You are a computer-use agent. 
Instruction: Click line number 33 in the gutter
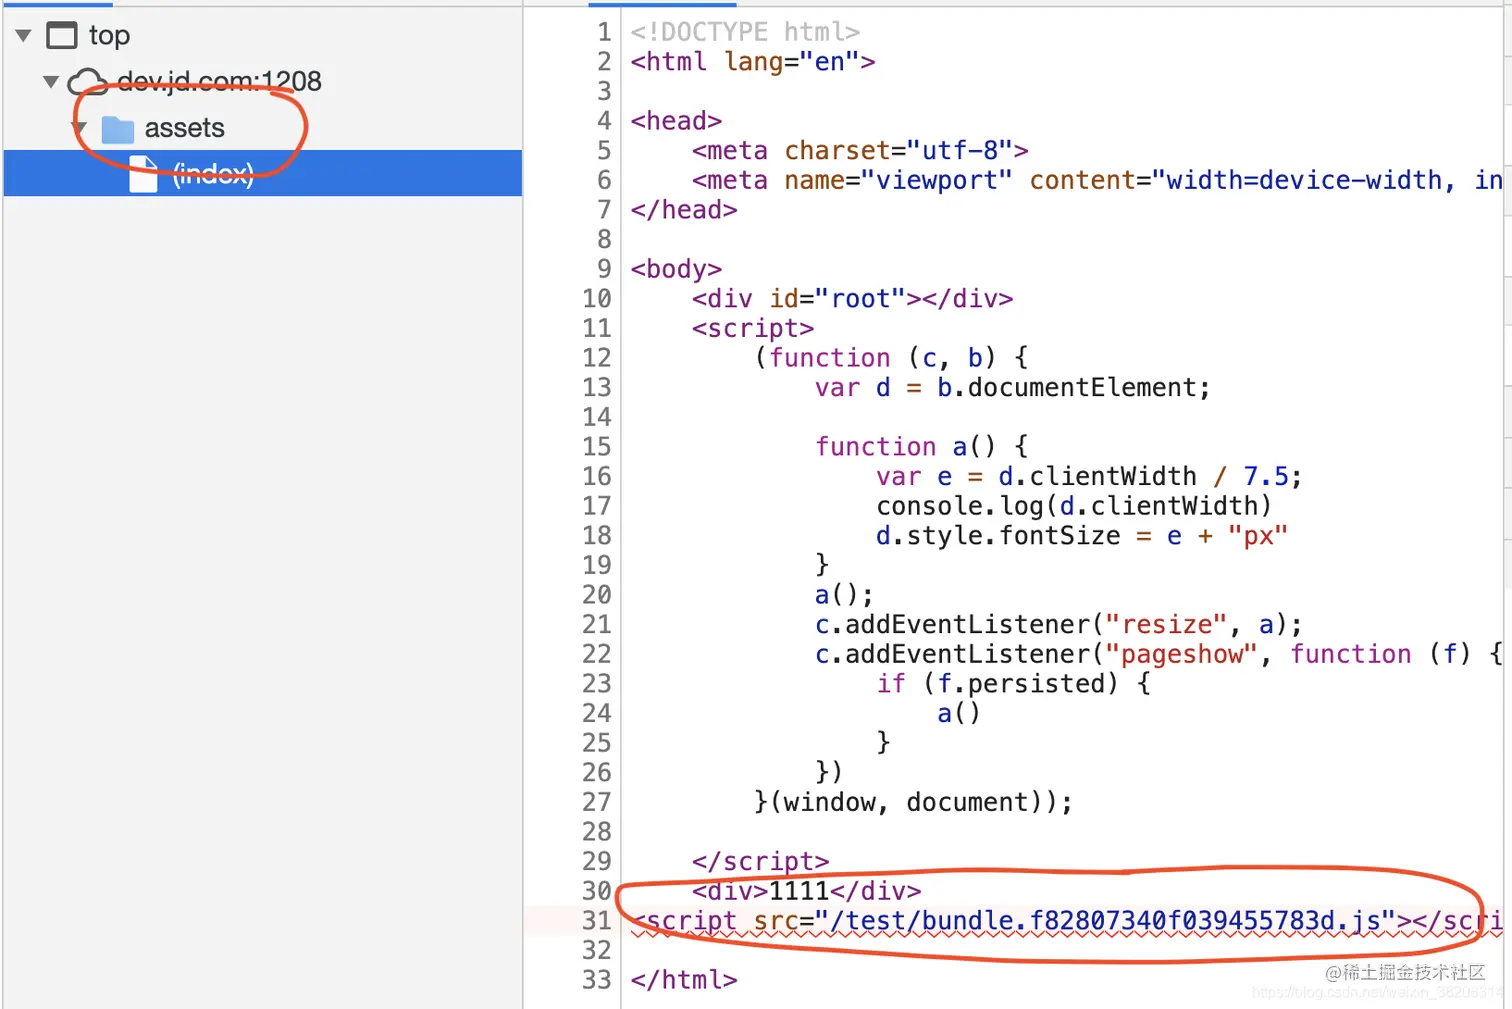click(x=597, y=980)
